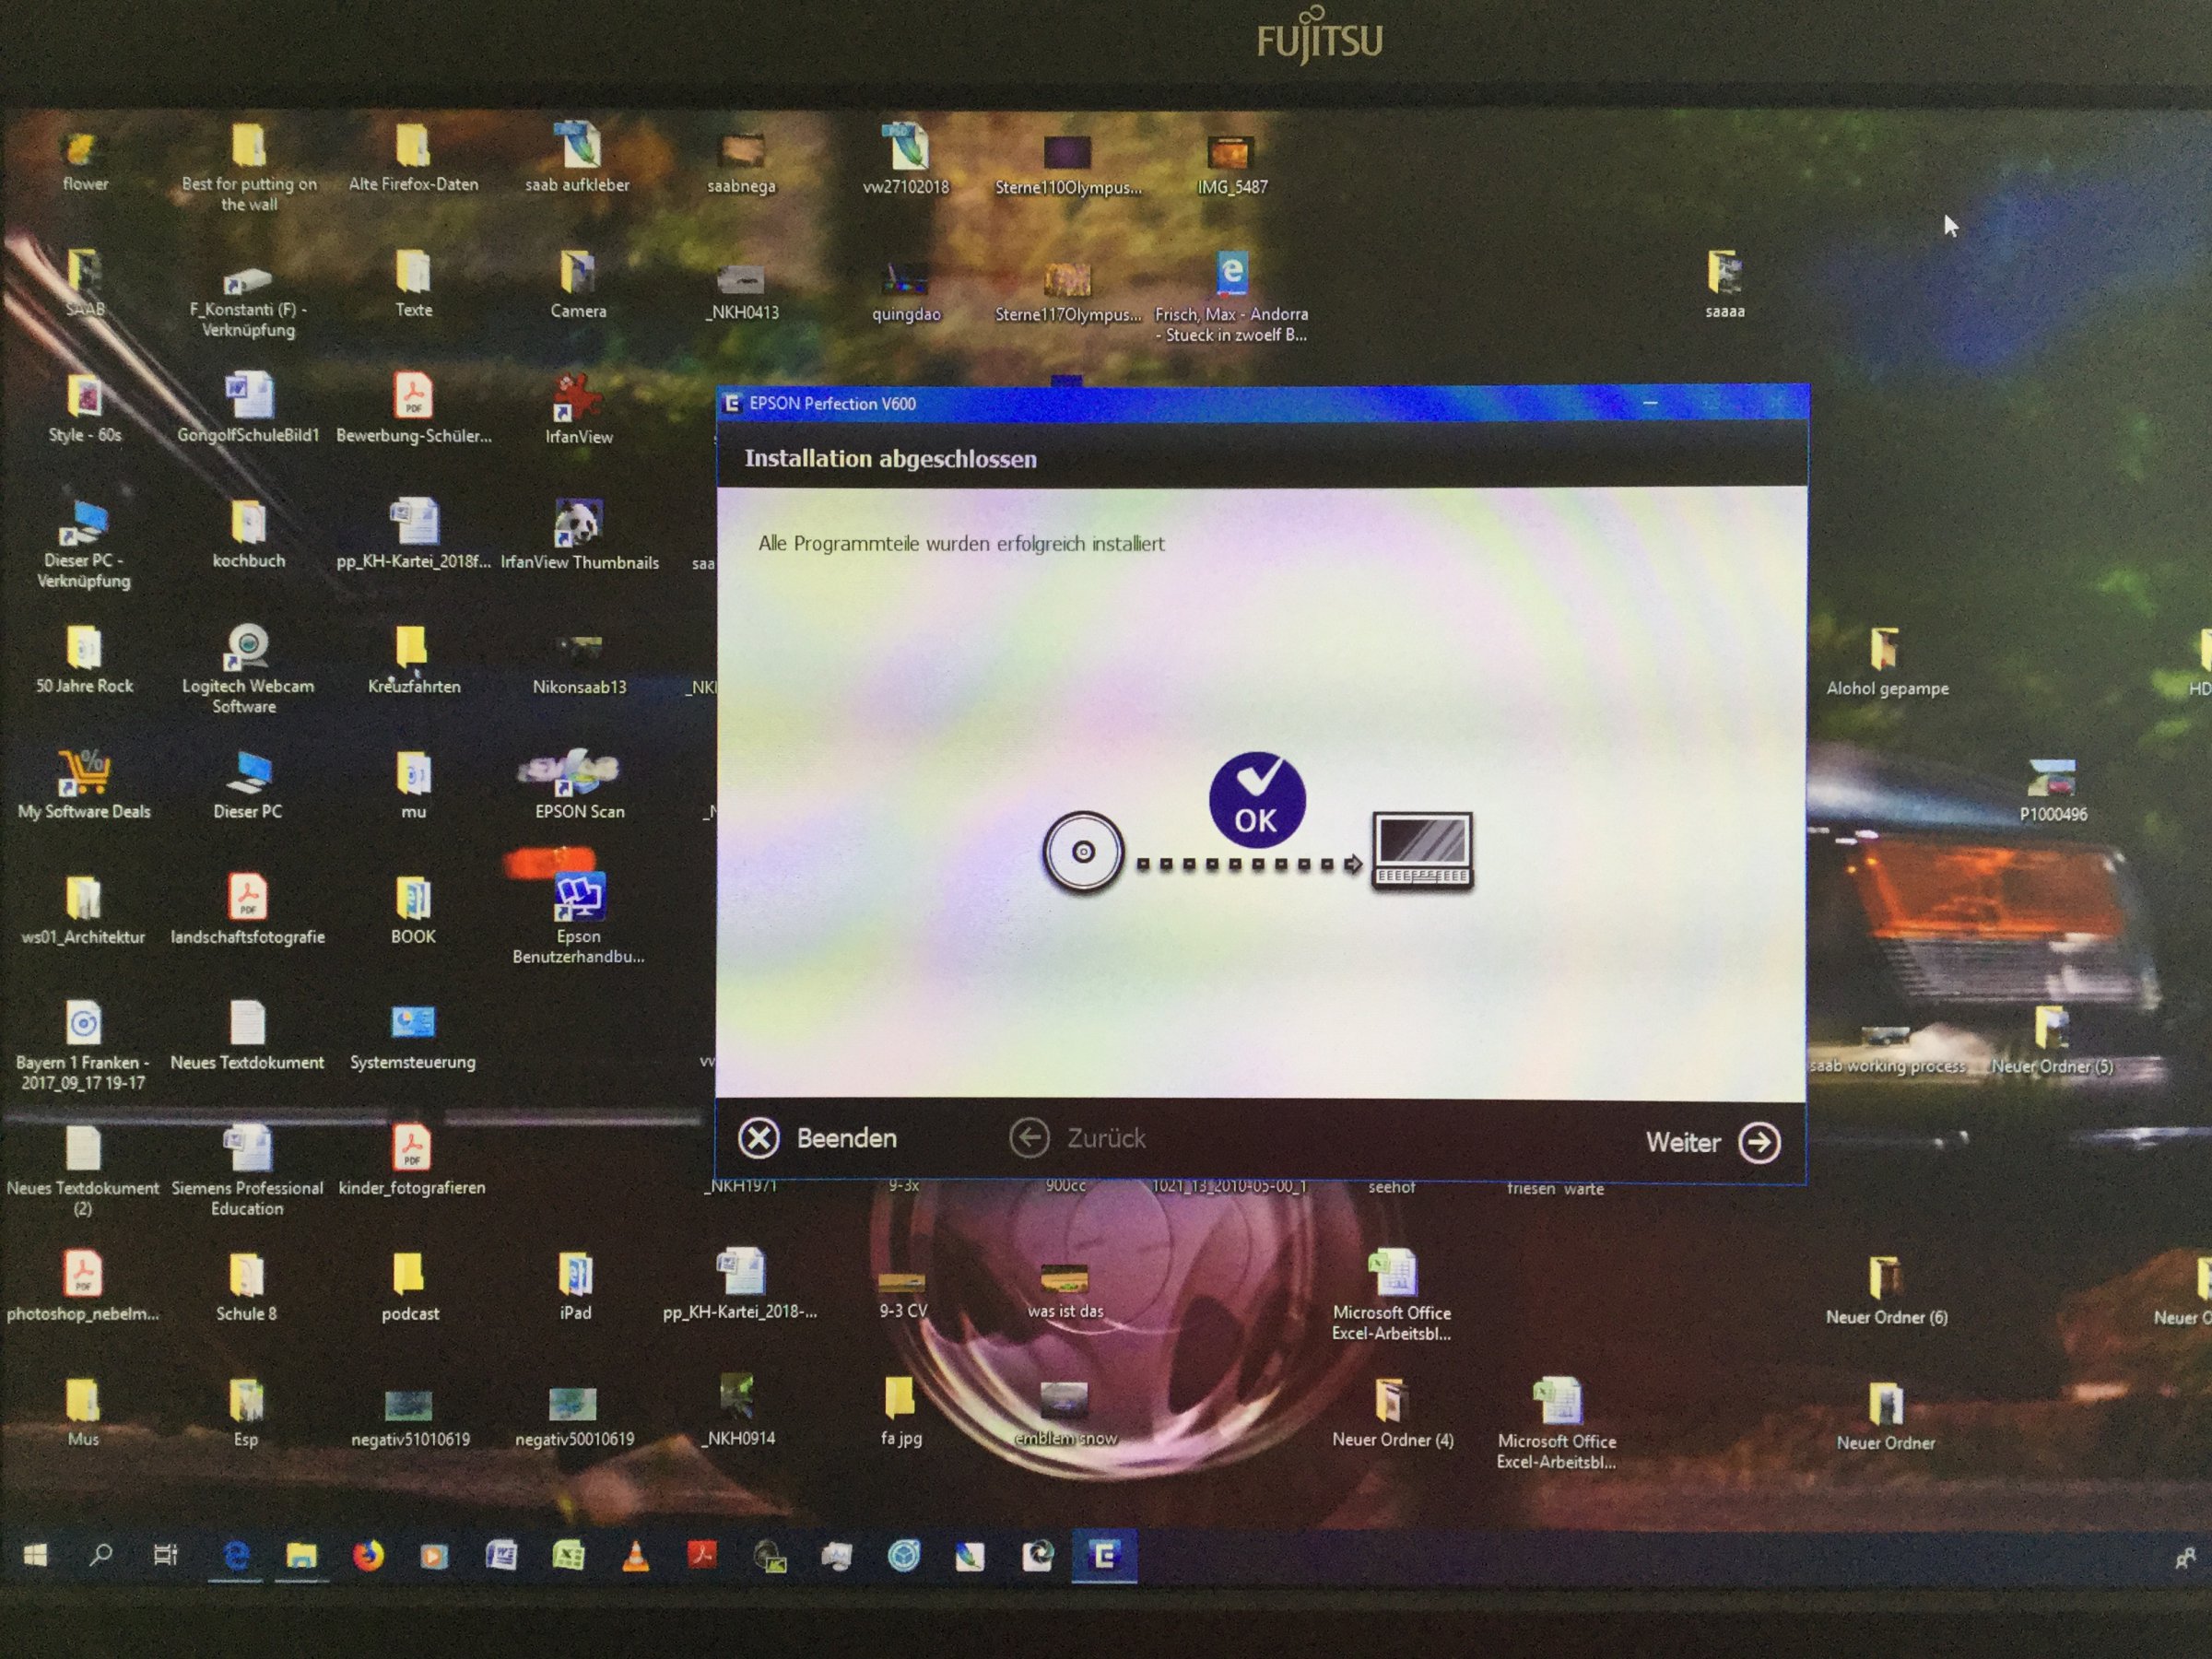
Task: Select the iPad folder icon
Action: [x=575, y=1286]
